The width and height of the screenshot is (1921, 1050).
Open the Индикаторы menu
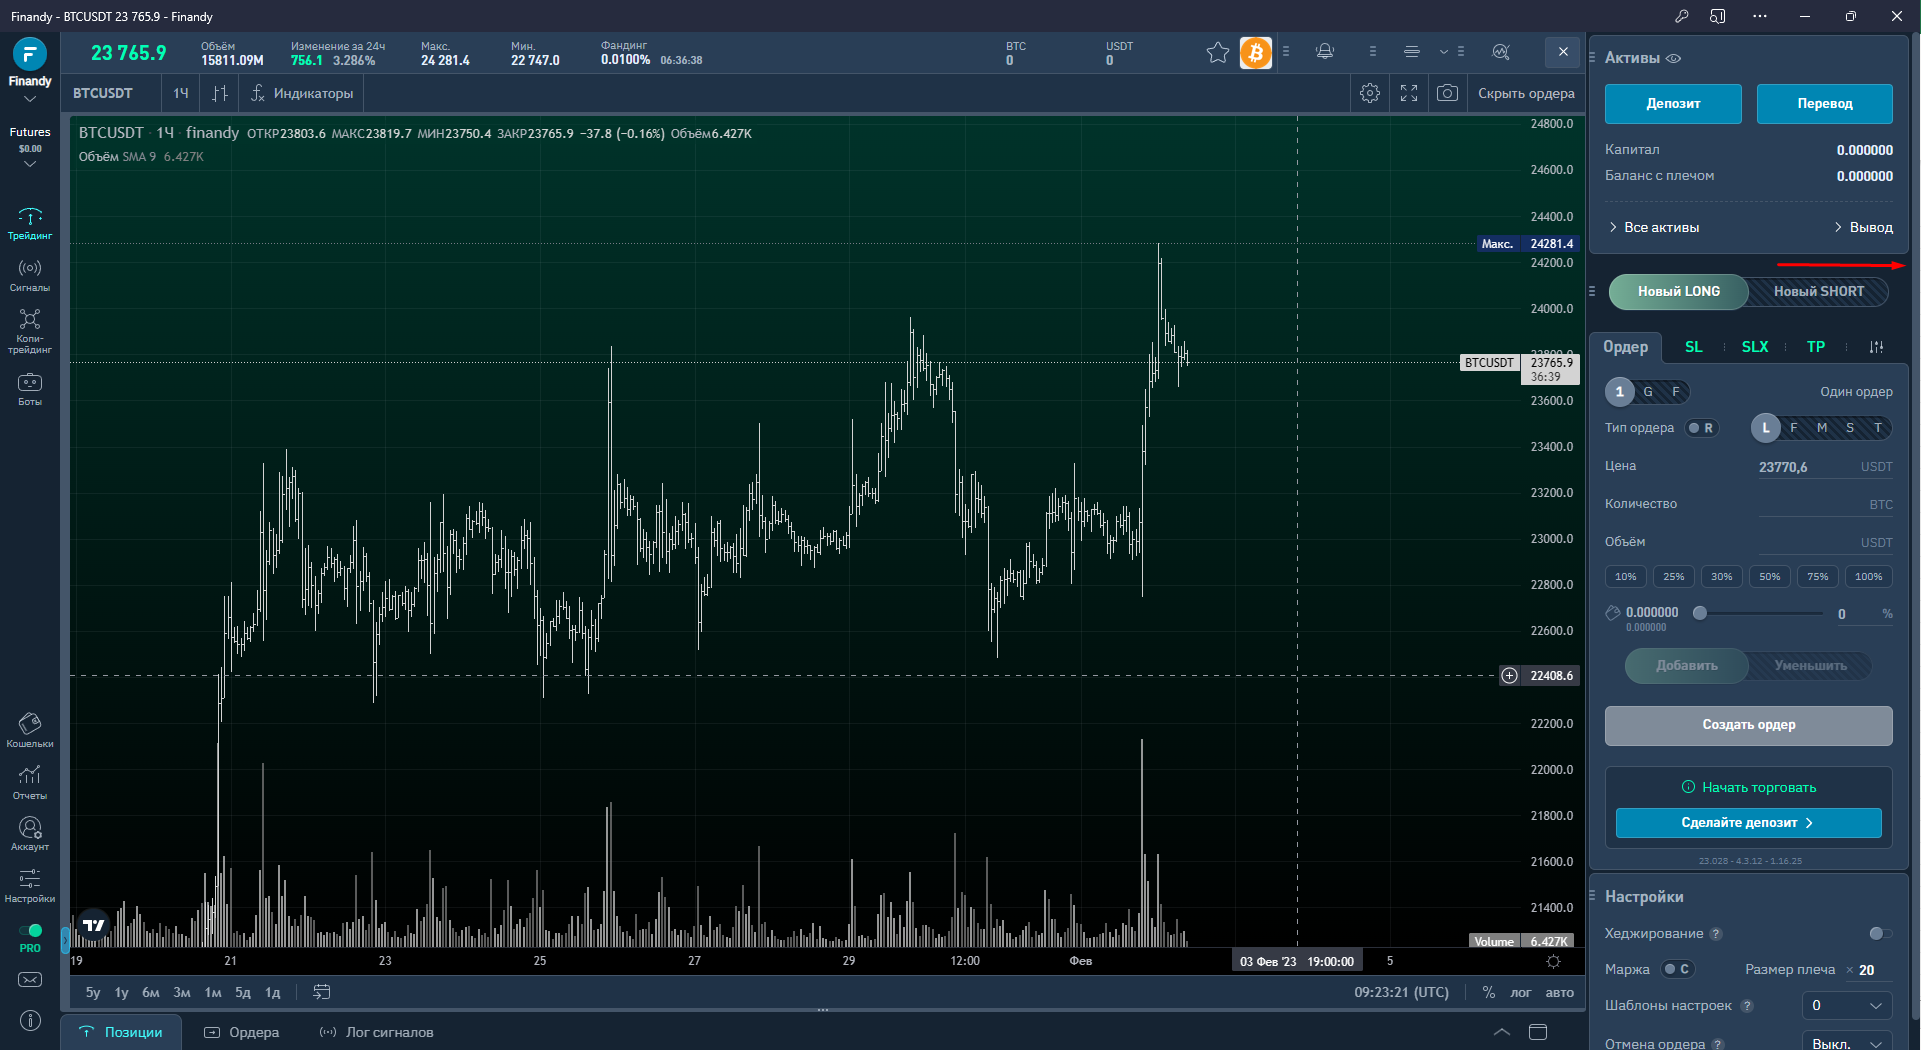(x=302, y=93)
